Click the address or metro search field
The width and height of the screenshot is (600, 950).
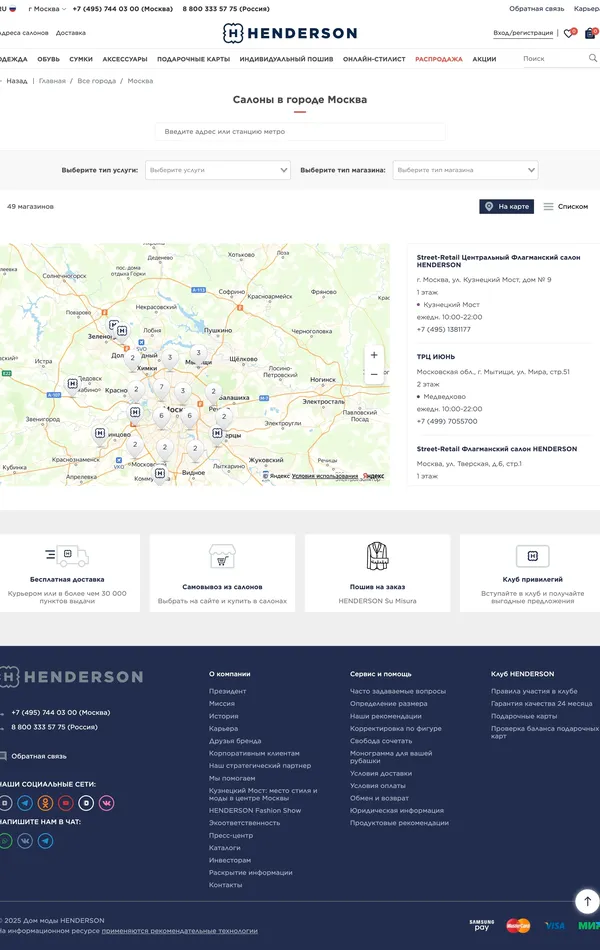tap(300, 131)
